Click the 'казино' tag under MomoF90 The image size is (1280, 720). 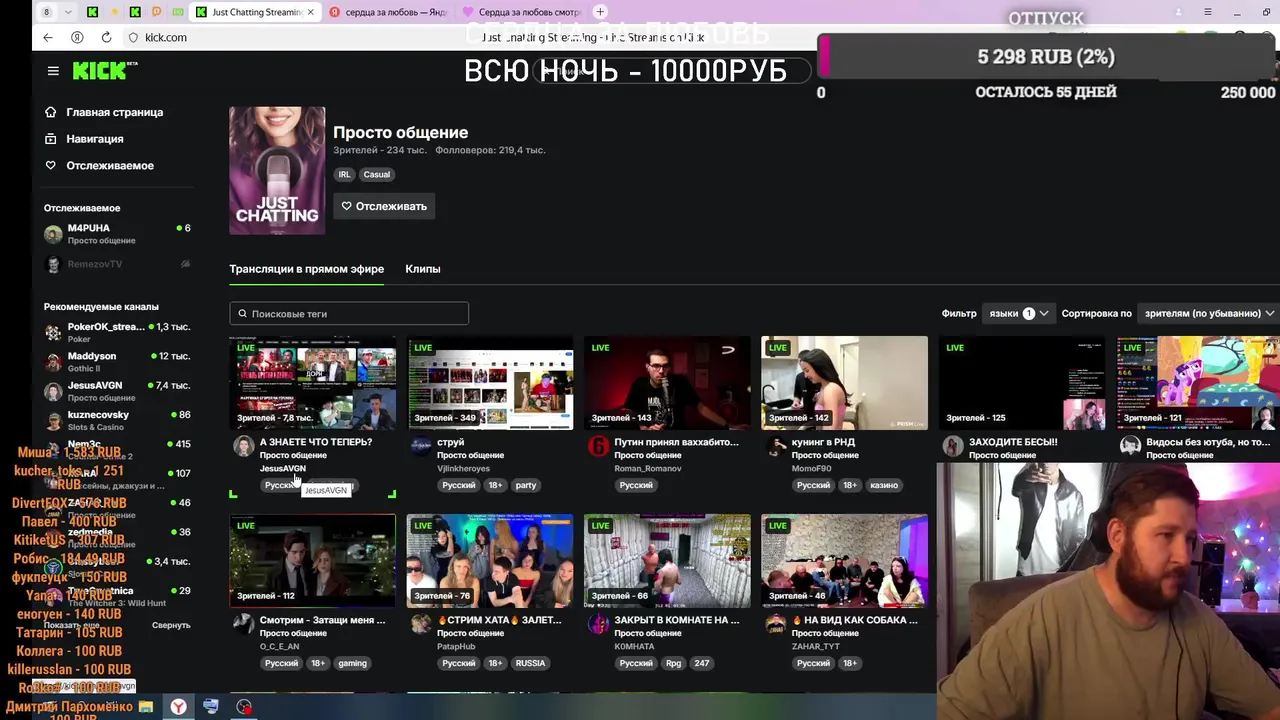click(x=884, y=485)
